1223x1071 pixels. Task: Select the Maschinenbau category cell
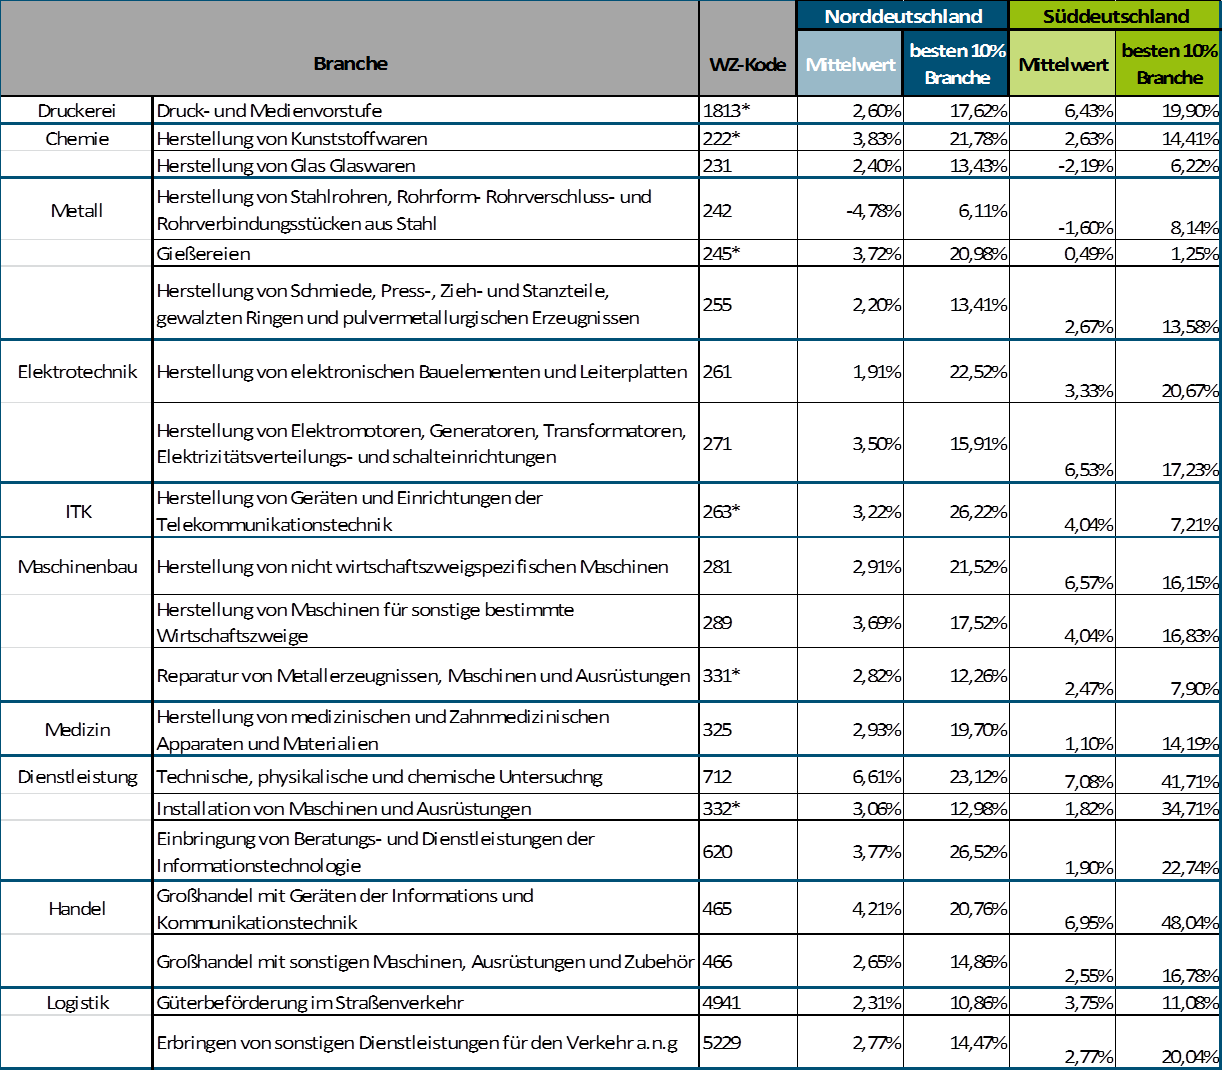[x=77, y=567]
